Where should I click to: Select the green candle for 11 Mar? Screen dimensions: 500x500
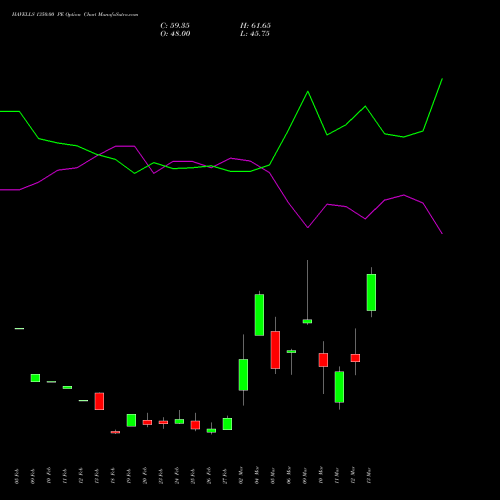pyautogui.click(x=339, y=387)
